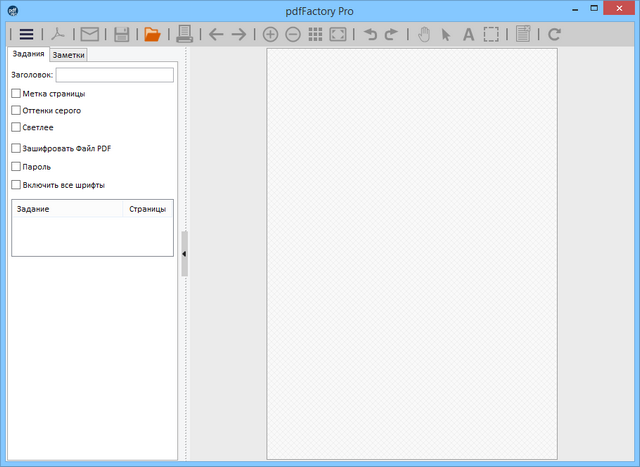This screenshot has width=640, height=467.
Task: Select the text tool A icon
Action: [468, 34]
